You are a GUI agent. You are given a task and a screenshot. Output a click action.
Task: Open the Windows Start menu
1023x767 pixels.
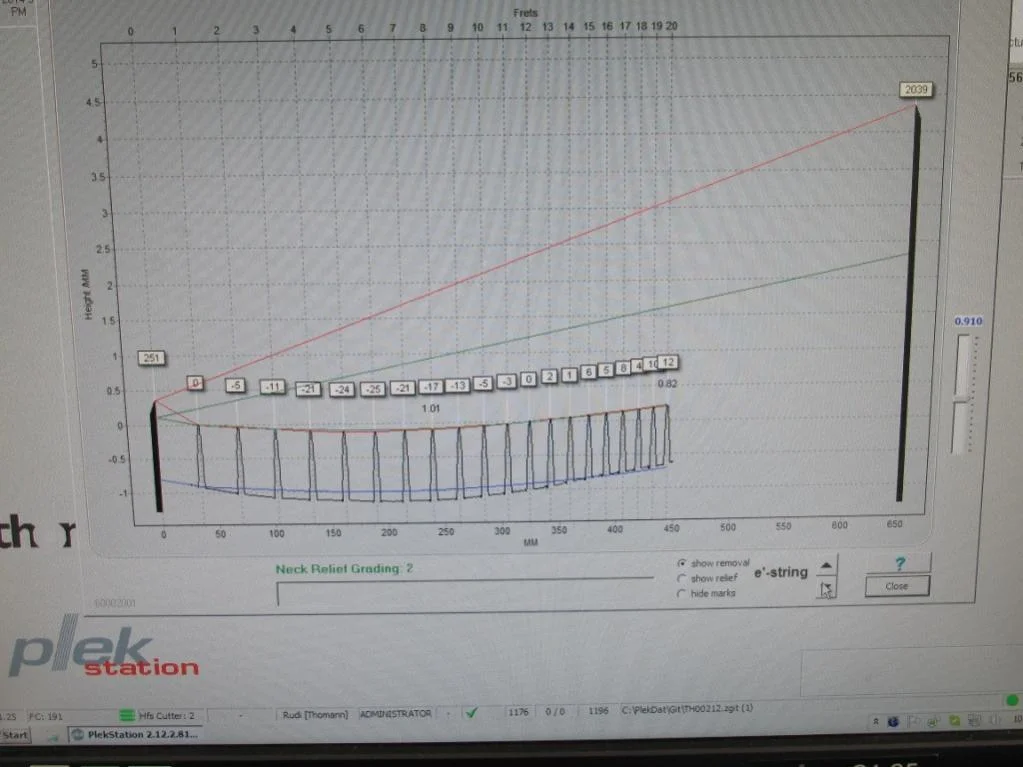[x=14, y=735]
